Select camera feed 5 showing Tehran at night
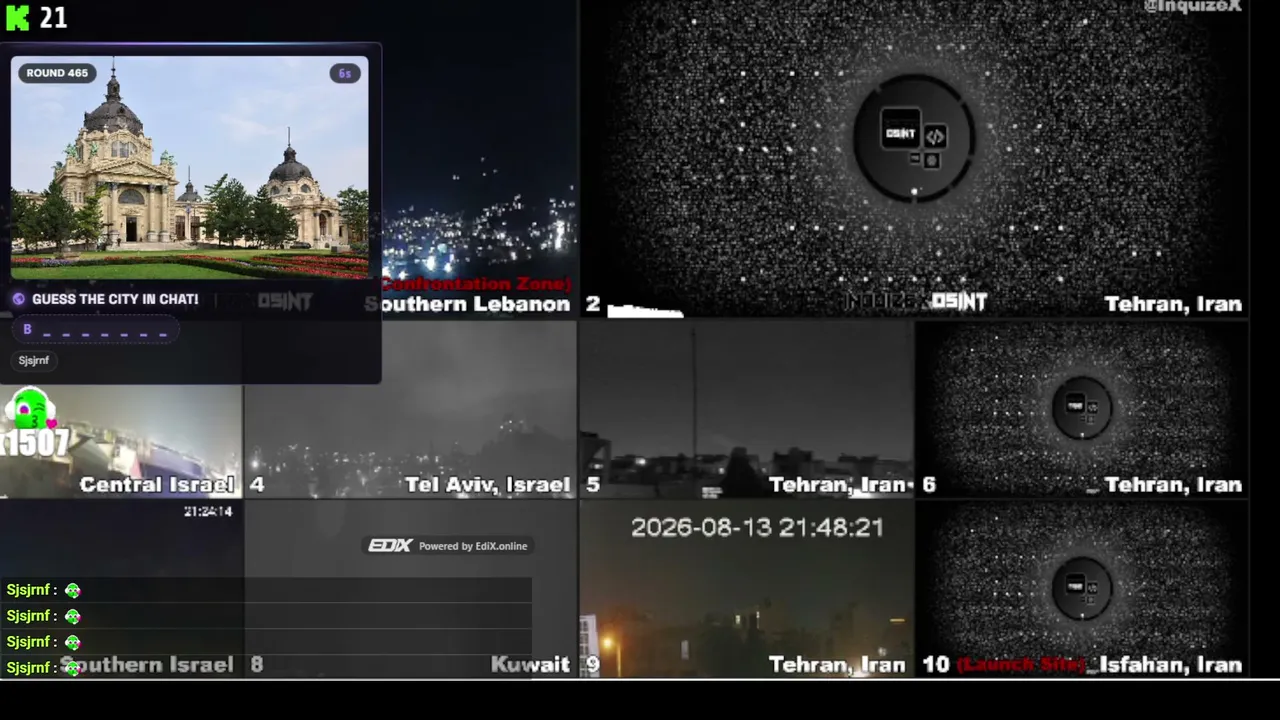The width and height of the screenshot is (1280, 720). 746,408
